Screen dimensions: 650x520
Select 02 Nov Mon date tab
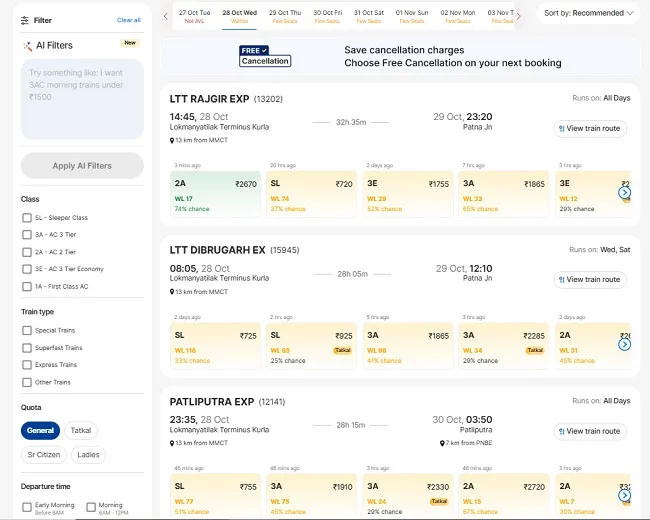(x=458, y=17)
